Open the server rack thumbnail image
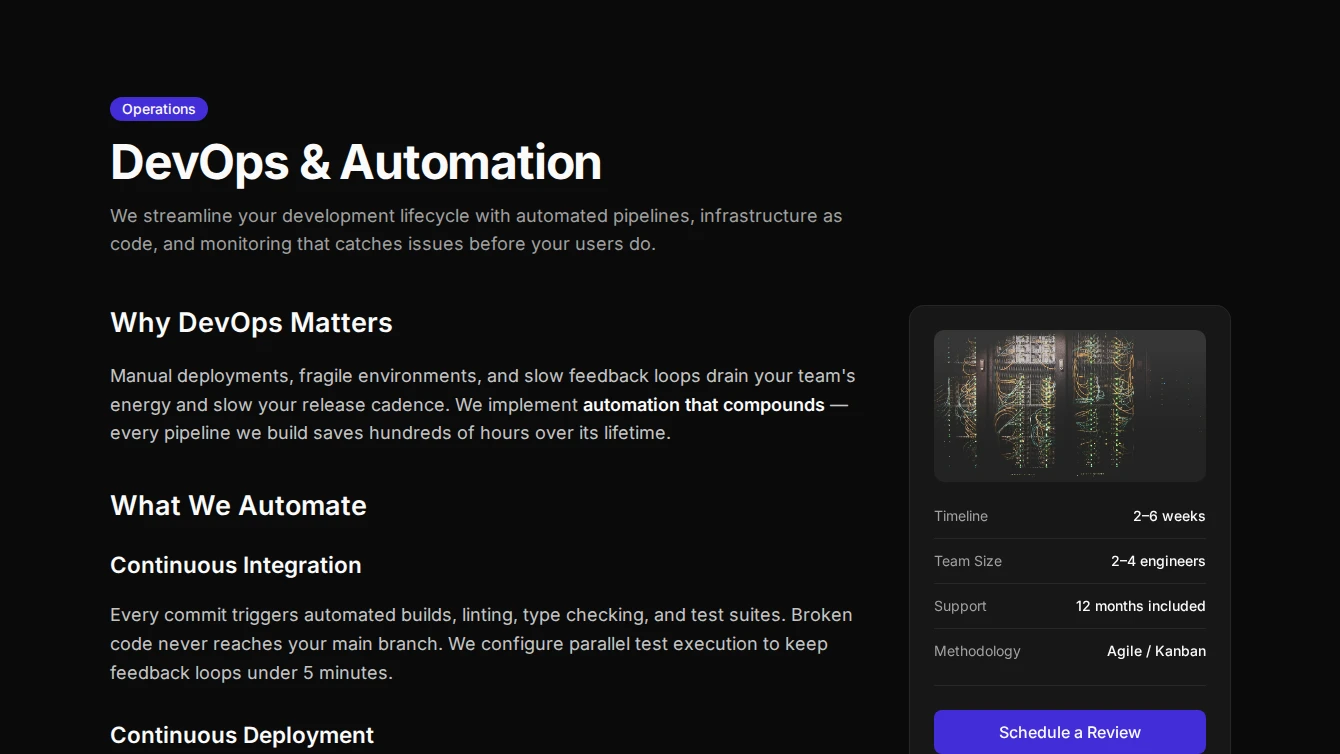1340x754 pixels. pos(1069,406)
